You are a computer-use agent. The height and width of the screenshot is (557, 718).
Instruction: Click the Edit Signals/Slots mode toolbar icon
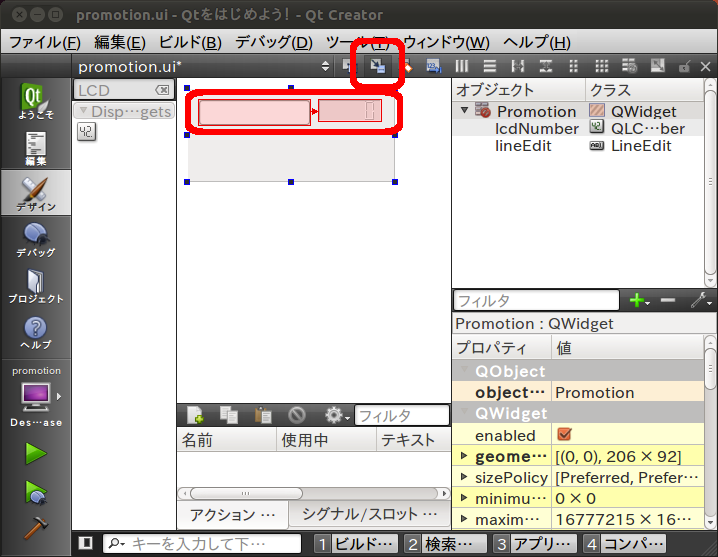378,66
